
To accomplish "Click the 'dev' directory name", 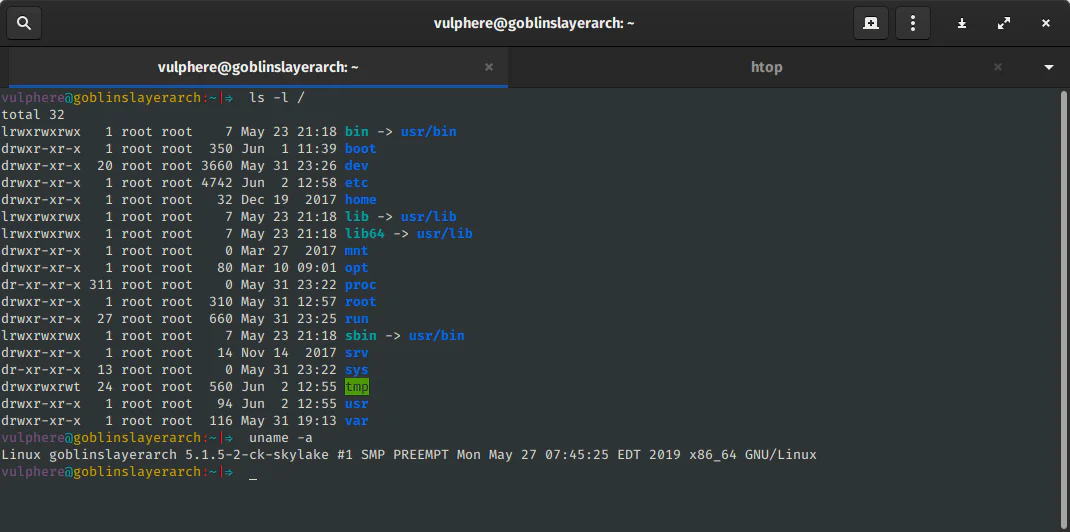I will tap(356, 166).
